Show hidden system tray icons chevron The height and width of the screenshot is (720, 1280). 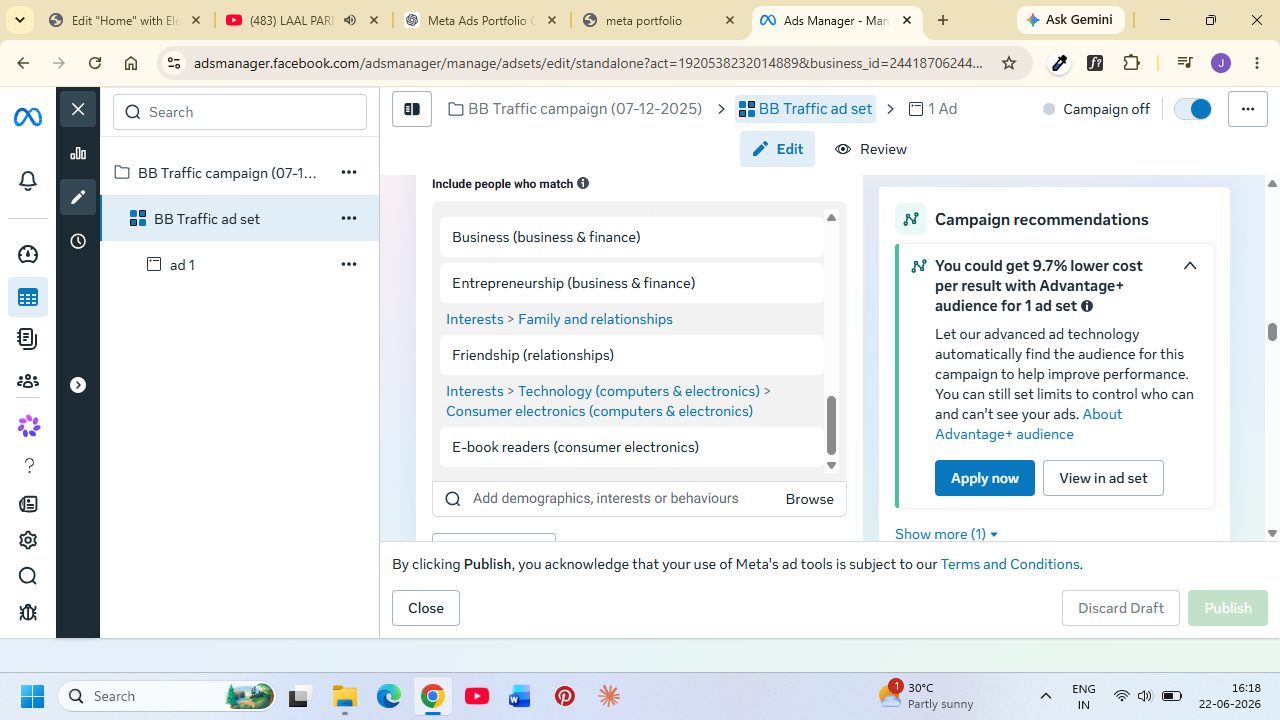tap(1046, 696)
